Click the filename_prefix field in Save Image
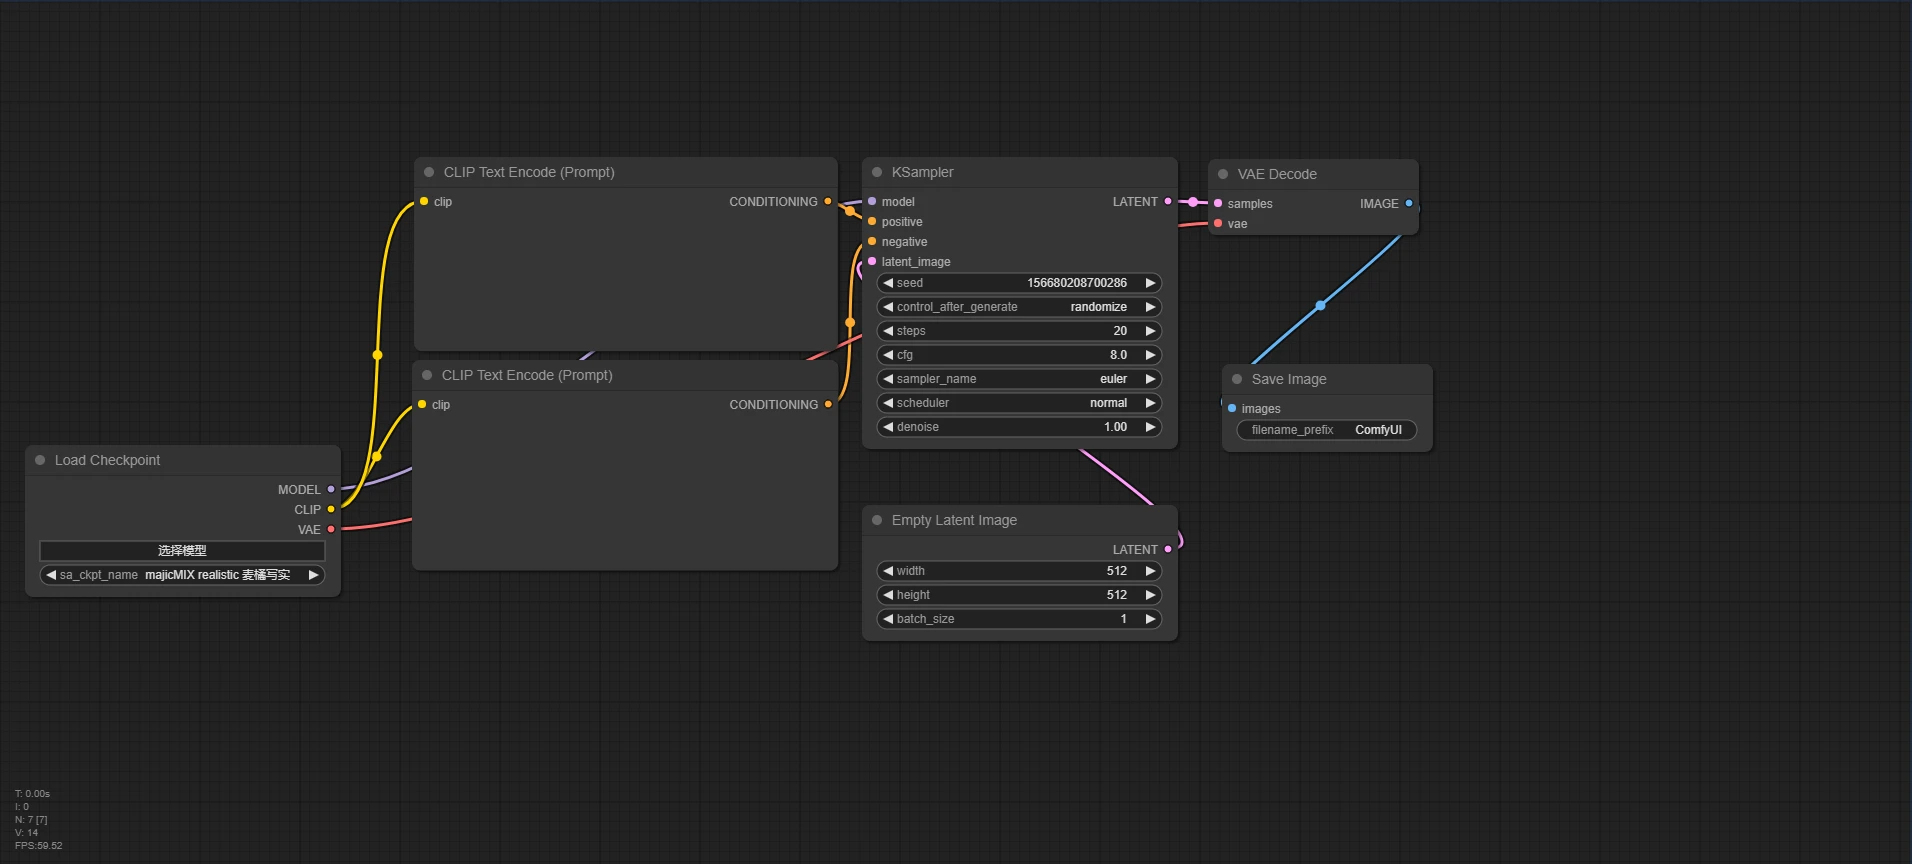Viewport: 1912px width, 864px height. click(1326, 430)
